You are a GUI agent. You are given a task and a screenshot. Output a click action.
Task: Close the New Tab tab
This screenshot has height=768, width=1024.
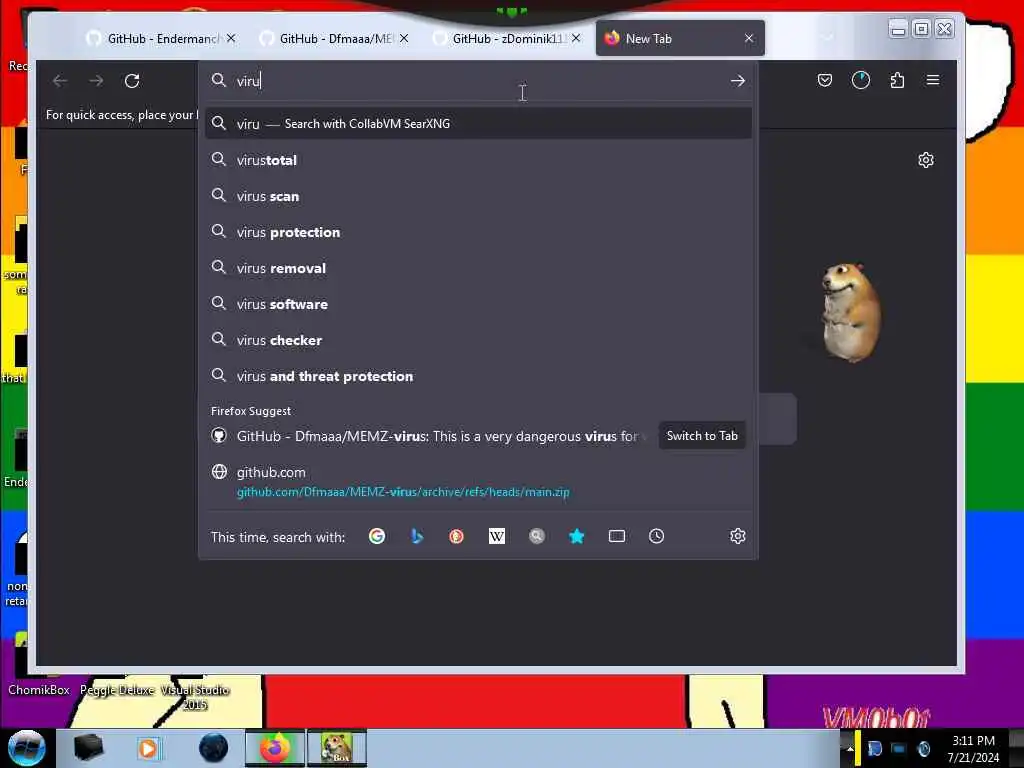[749, 39]
